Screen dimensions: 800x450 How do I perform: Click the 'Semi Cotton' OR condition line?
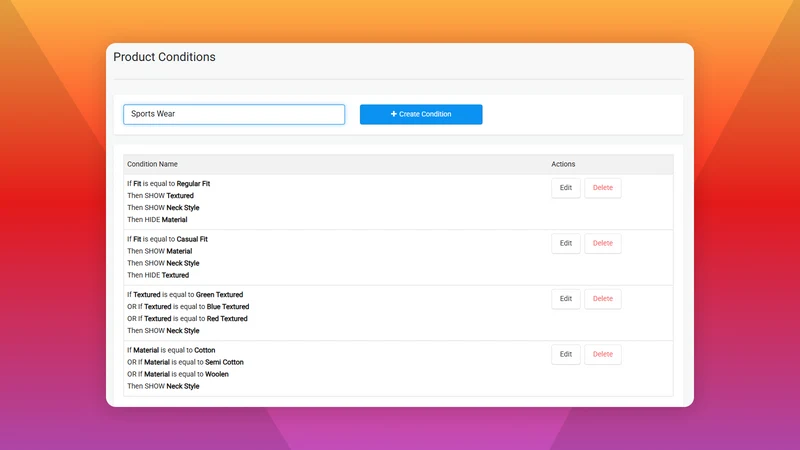point(185,362)
